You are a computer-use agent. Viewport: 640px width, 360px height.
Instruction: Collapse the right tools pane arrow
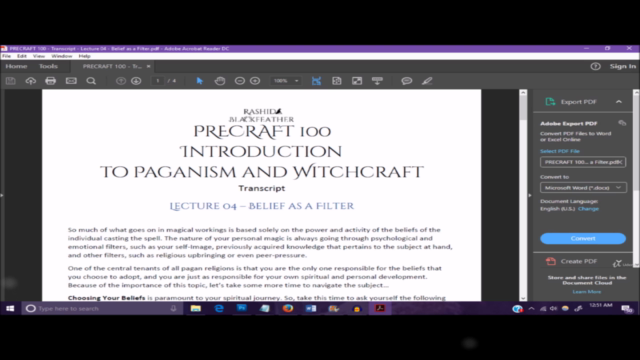pyautogui.click(x=530, y=195)
